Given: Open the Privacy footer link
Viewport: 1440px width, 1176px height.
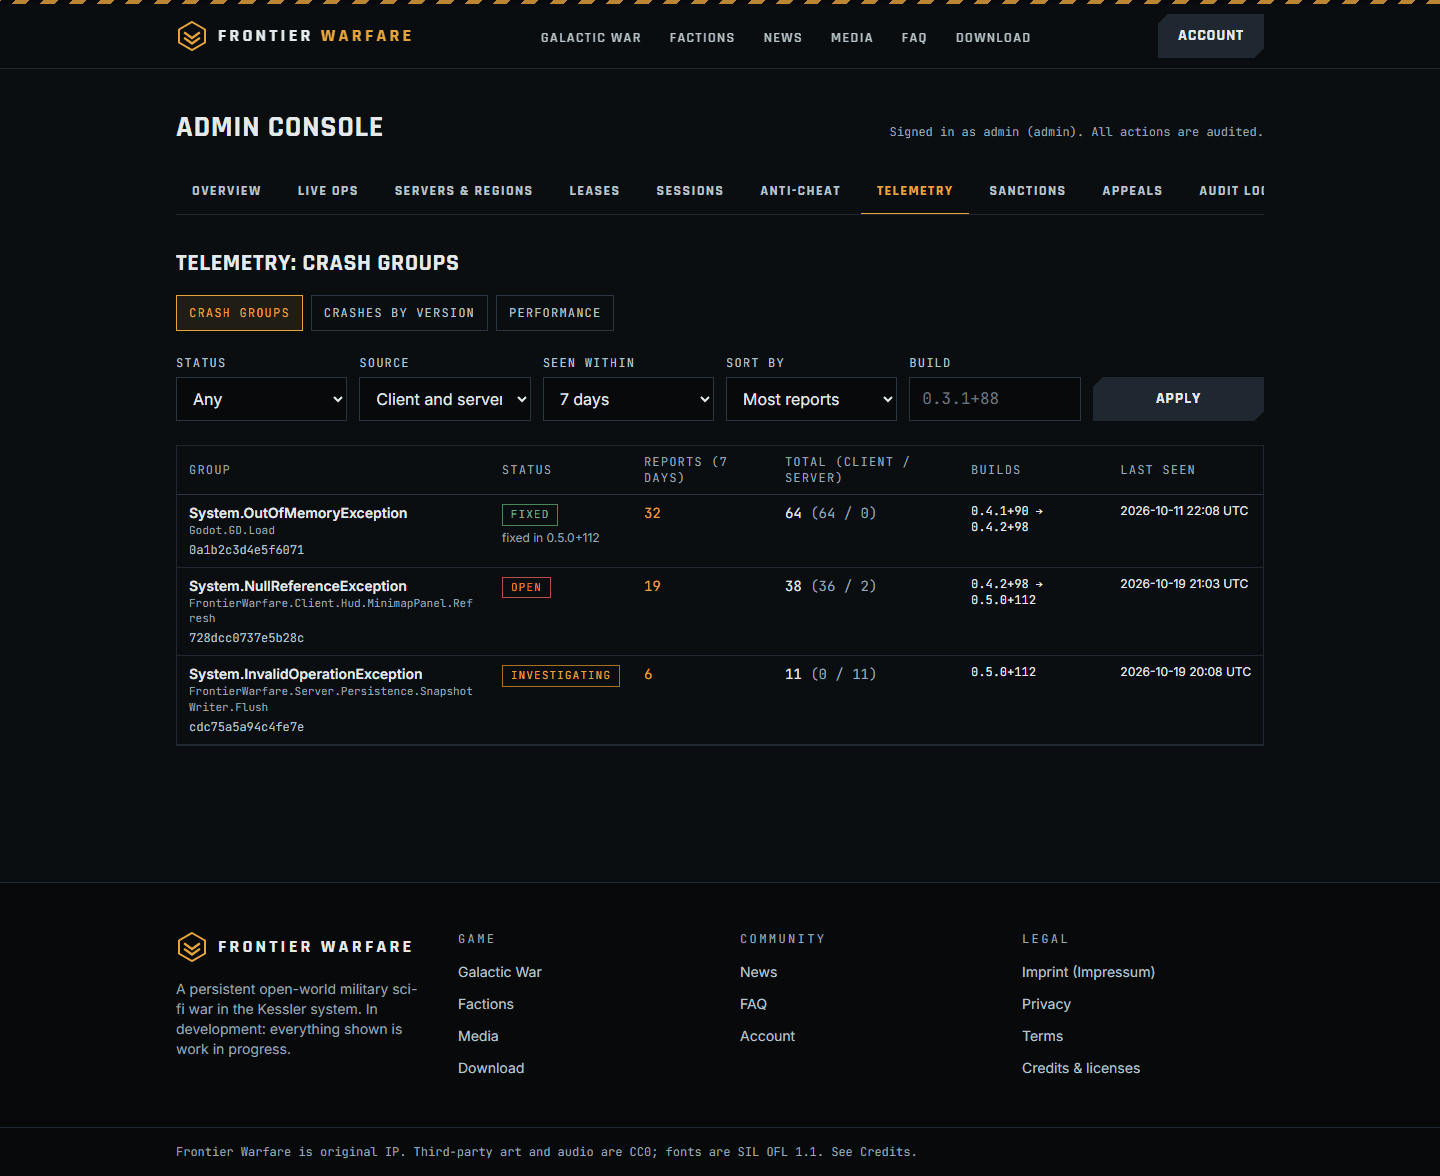Looking at the screenshot, I should coord(1046,1004).
